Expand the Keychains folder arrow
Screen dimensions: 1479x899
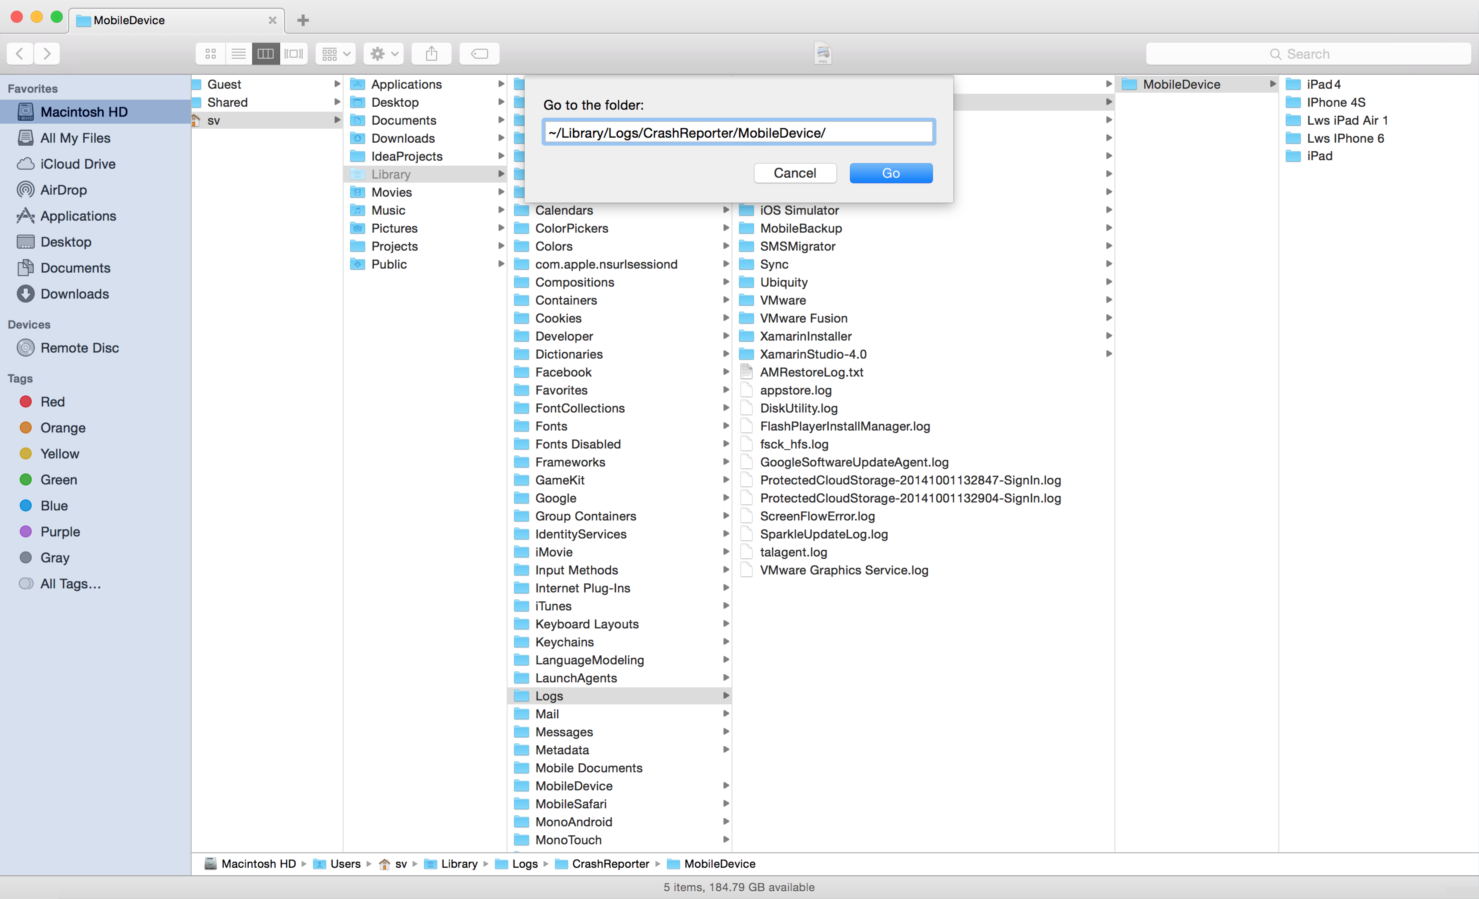click(x=726, y=642)
